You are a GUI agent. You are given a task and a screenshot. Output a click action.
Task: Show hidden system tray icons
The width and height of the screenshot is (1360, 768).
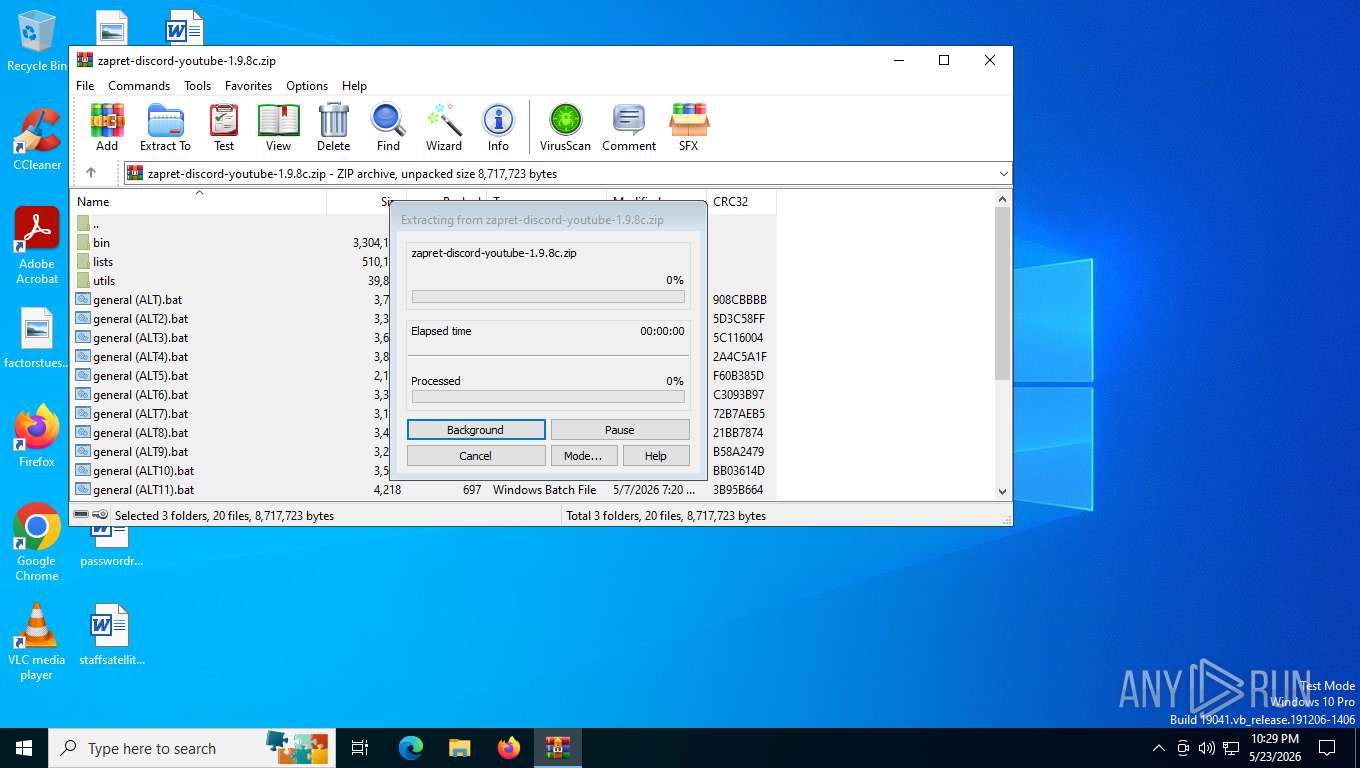click(x=1159, y=748)
